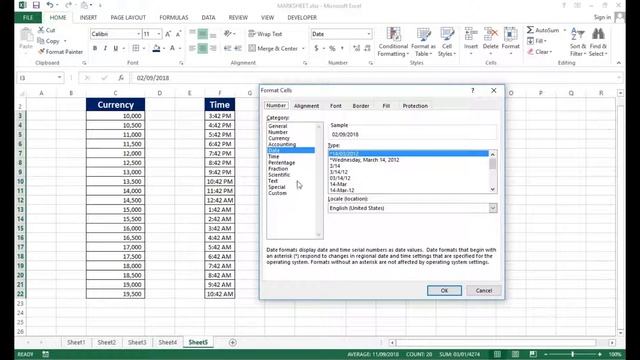Open the Clear eraser menu
The image size is (640, 360).
coord(540,52)
